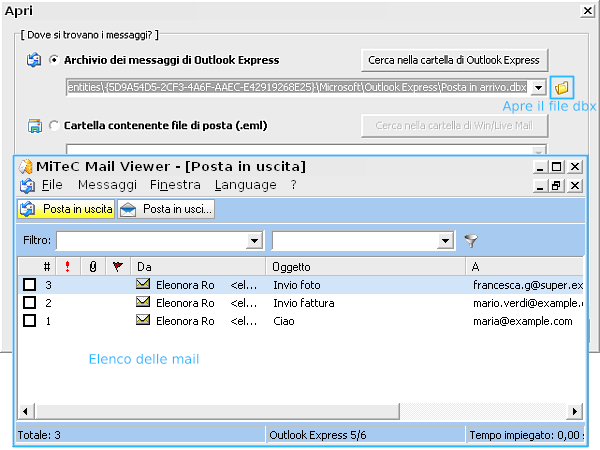Expand the dbx file path dropdown
Screen dimensions: 600x450
click(x=538, y=88)
